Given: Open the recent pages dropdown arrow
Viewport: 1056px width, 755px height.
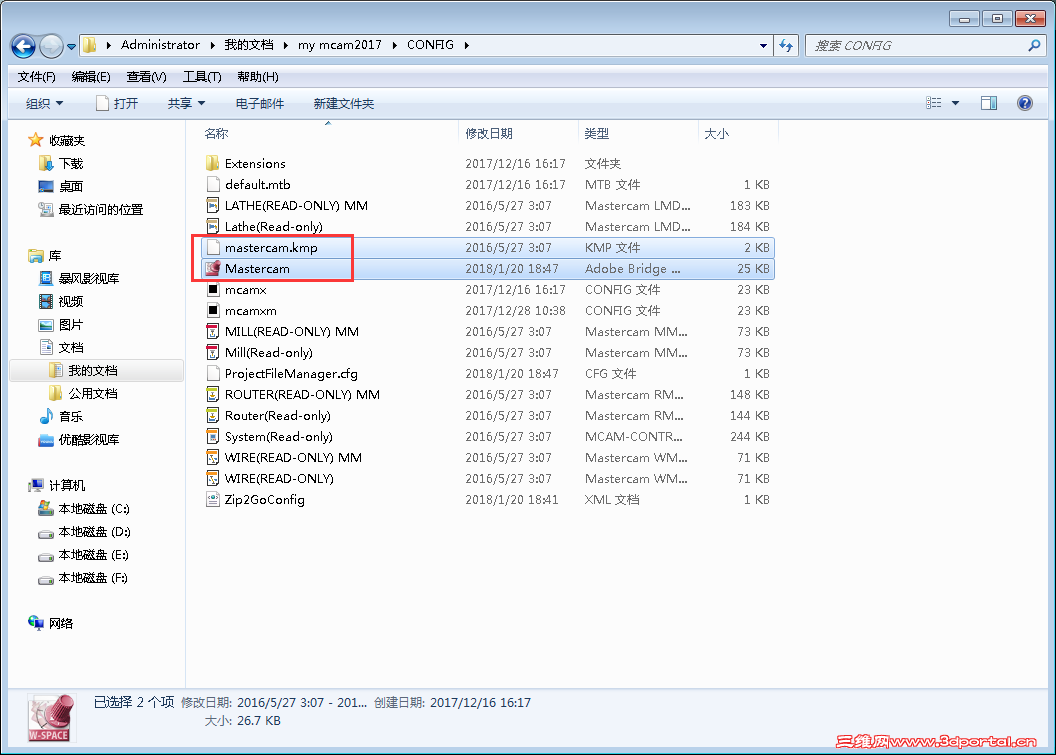Looking at the screenshot, I should (x=71, y=46).
